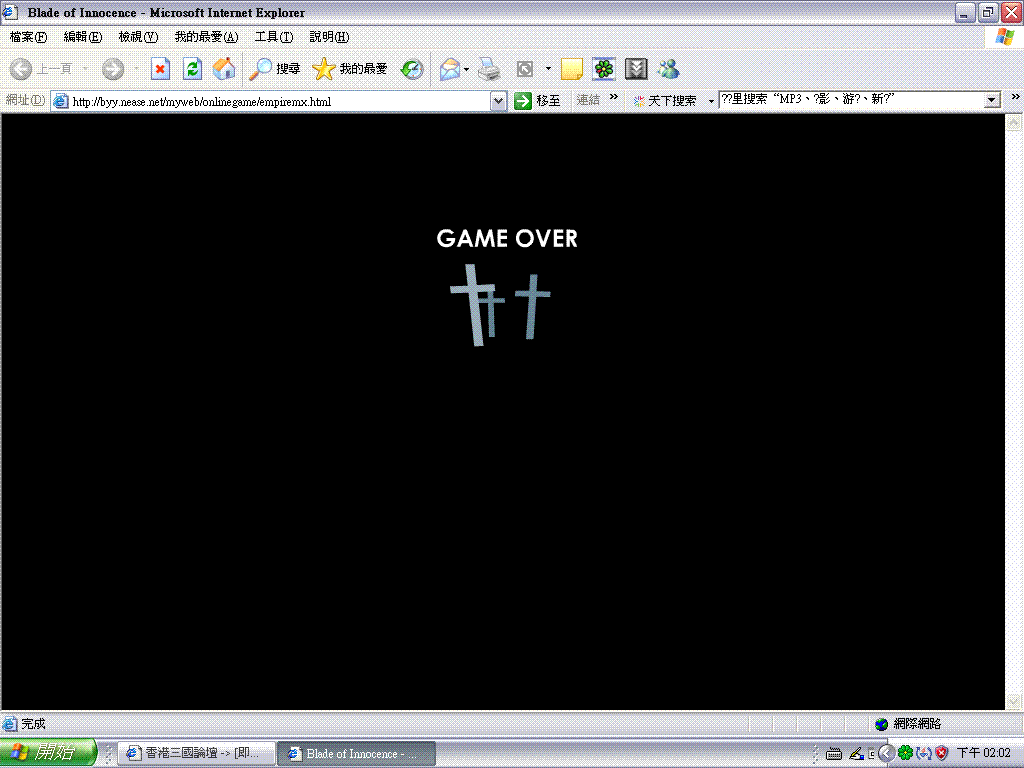Screen dimensions: 1024x768
Task: Click the ICQ flower toolbar icon
Action: coord(604,69)
